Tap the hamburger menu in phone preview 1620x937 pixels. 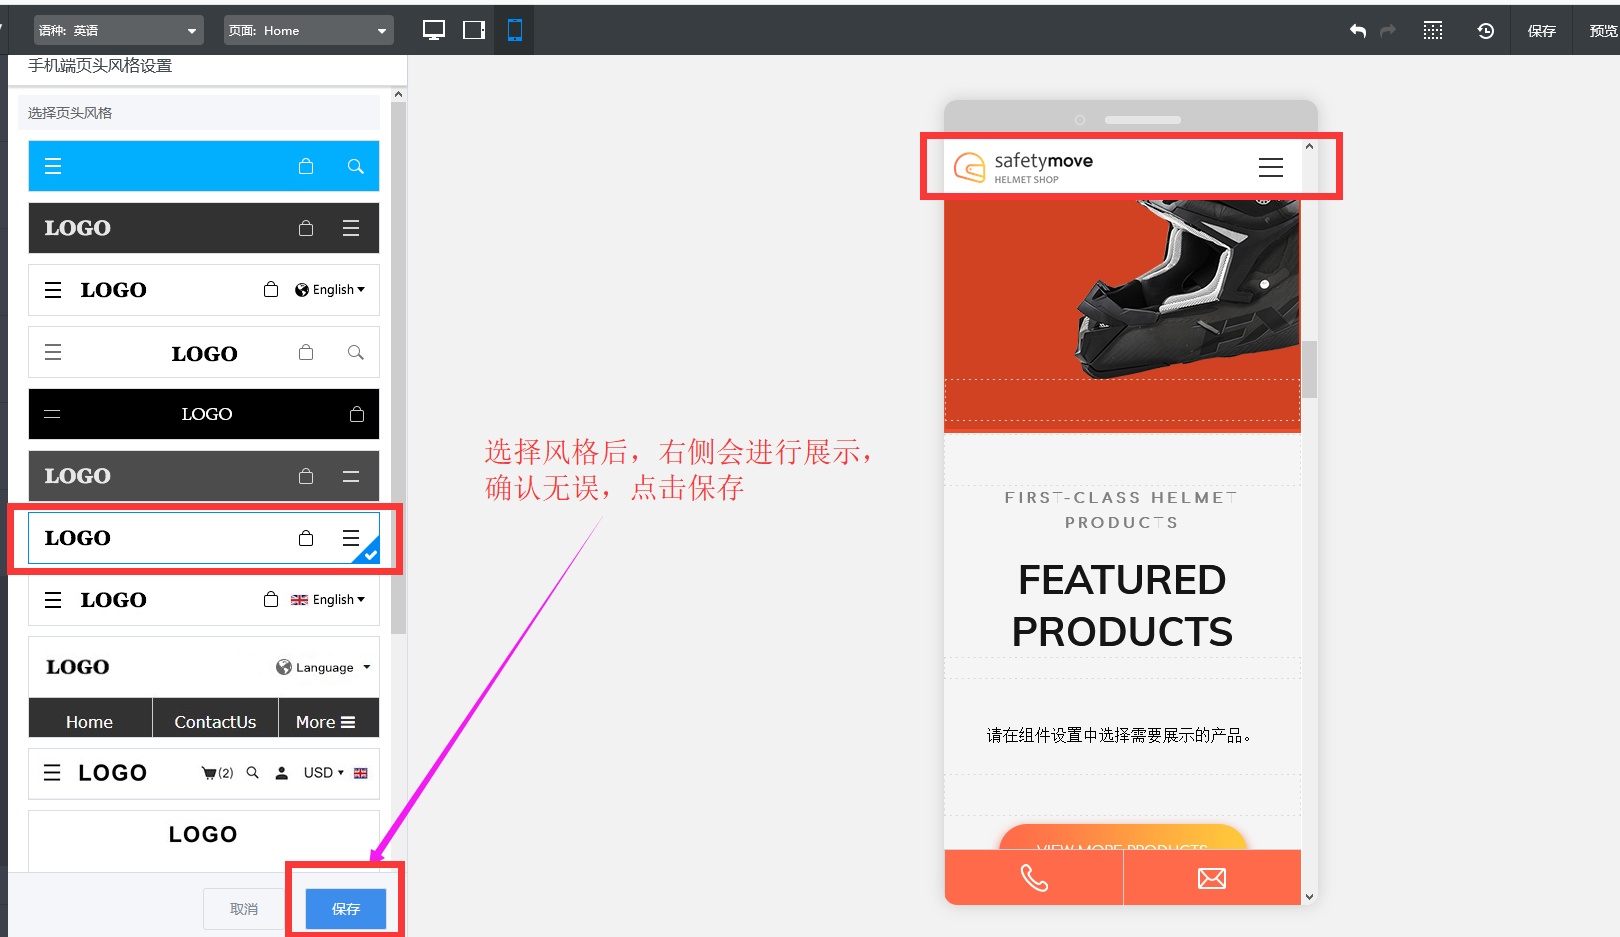point(1270,167)
